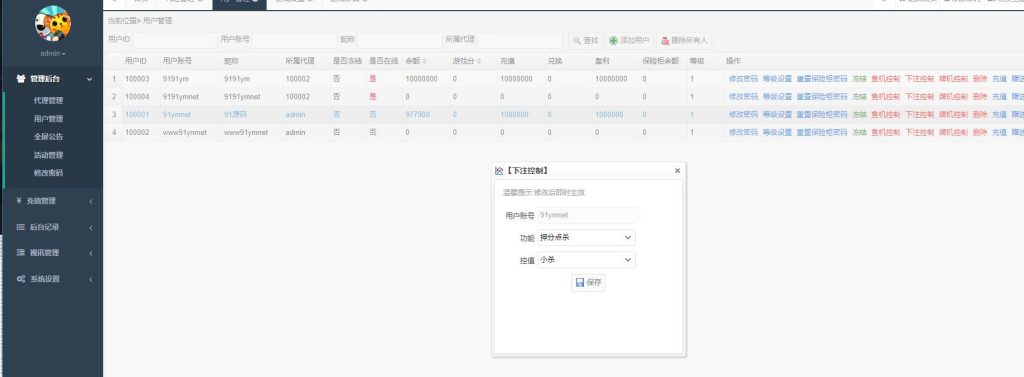Click the 100001 用户ID cell
The width and height of the screenshot is (1024, 377).
click(x=137, y=114)
